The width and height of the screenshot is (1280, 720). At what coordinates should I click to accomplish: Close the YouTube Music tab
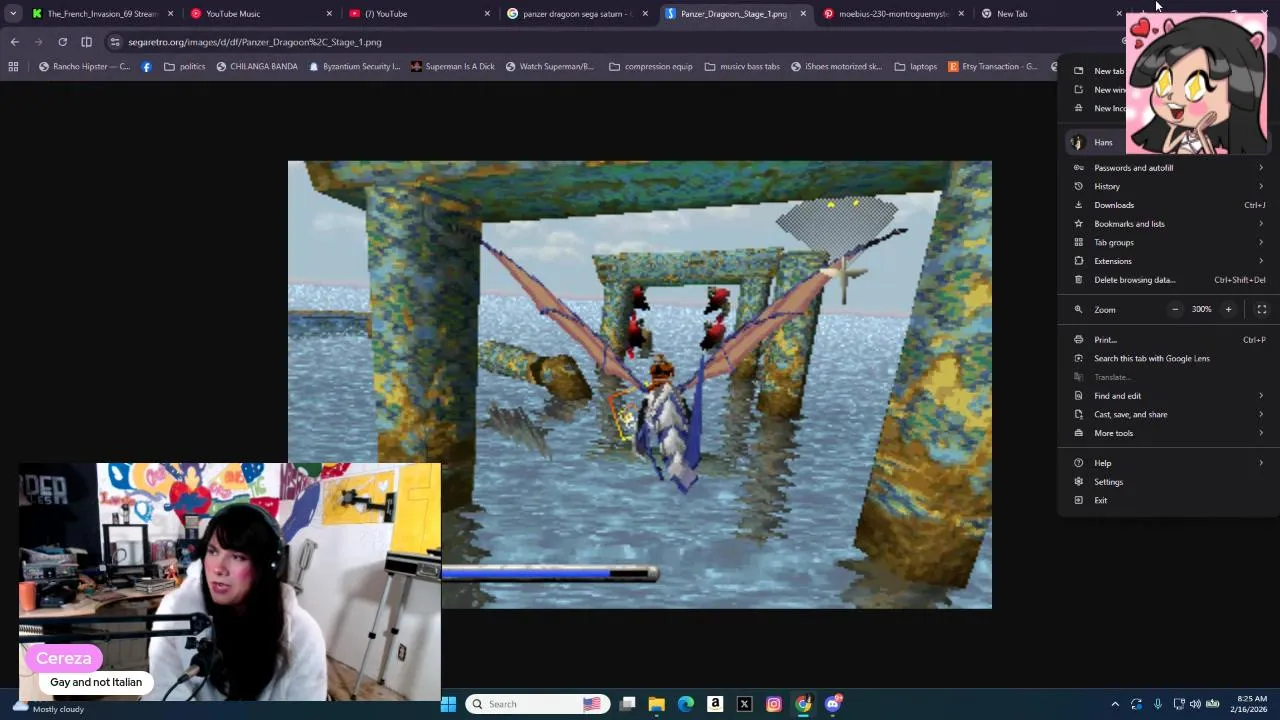(x=329, y=14)
